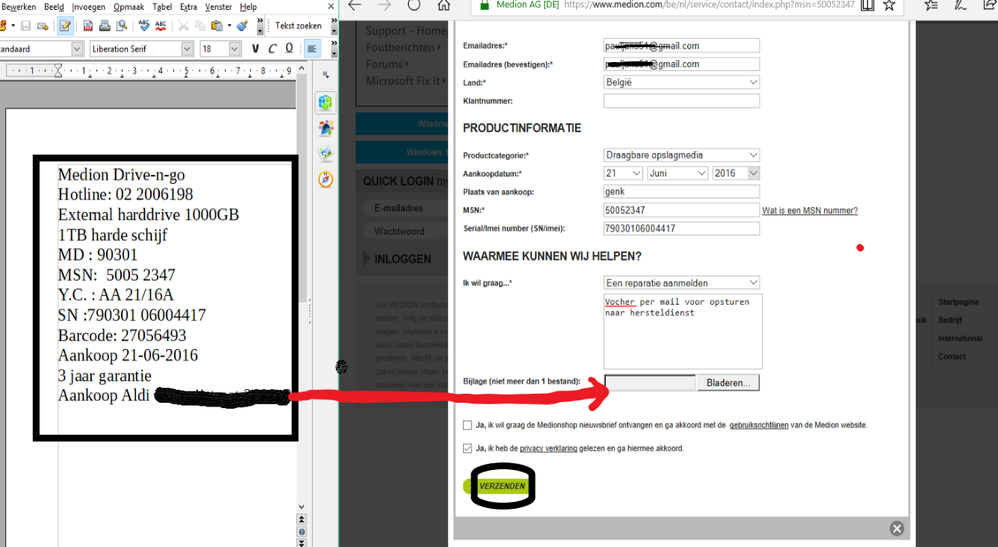998x547 pixels.
Task: Open browser Reading view book icon
Action: click(867, 5)
